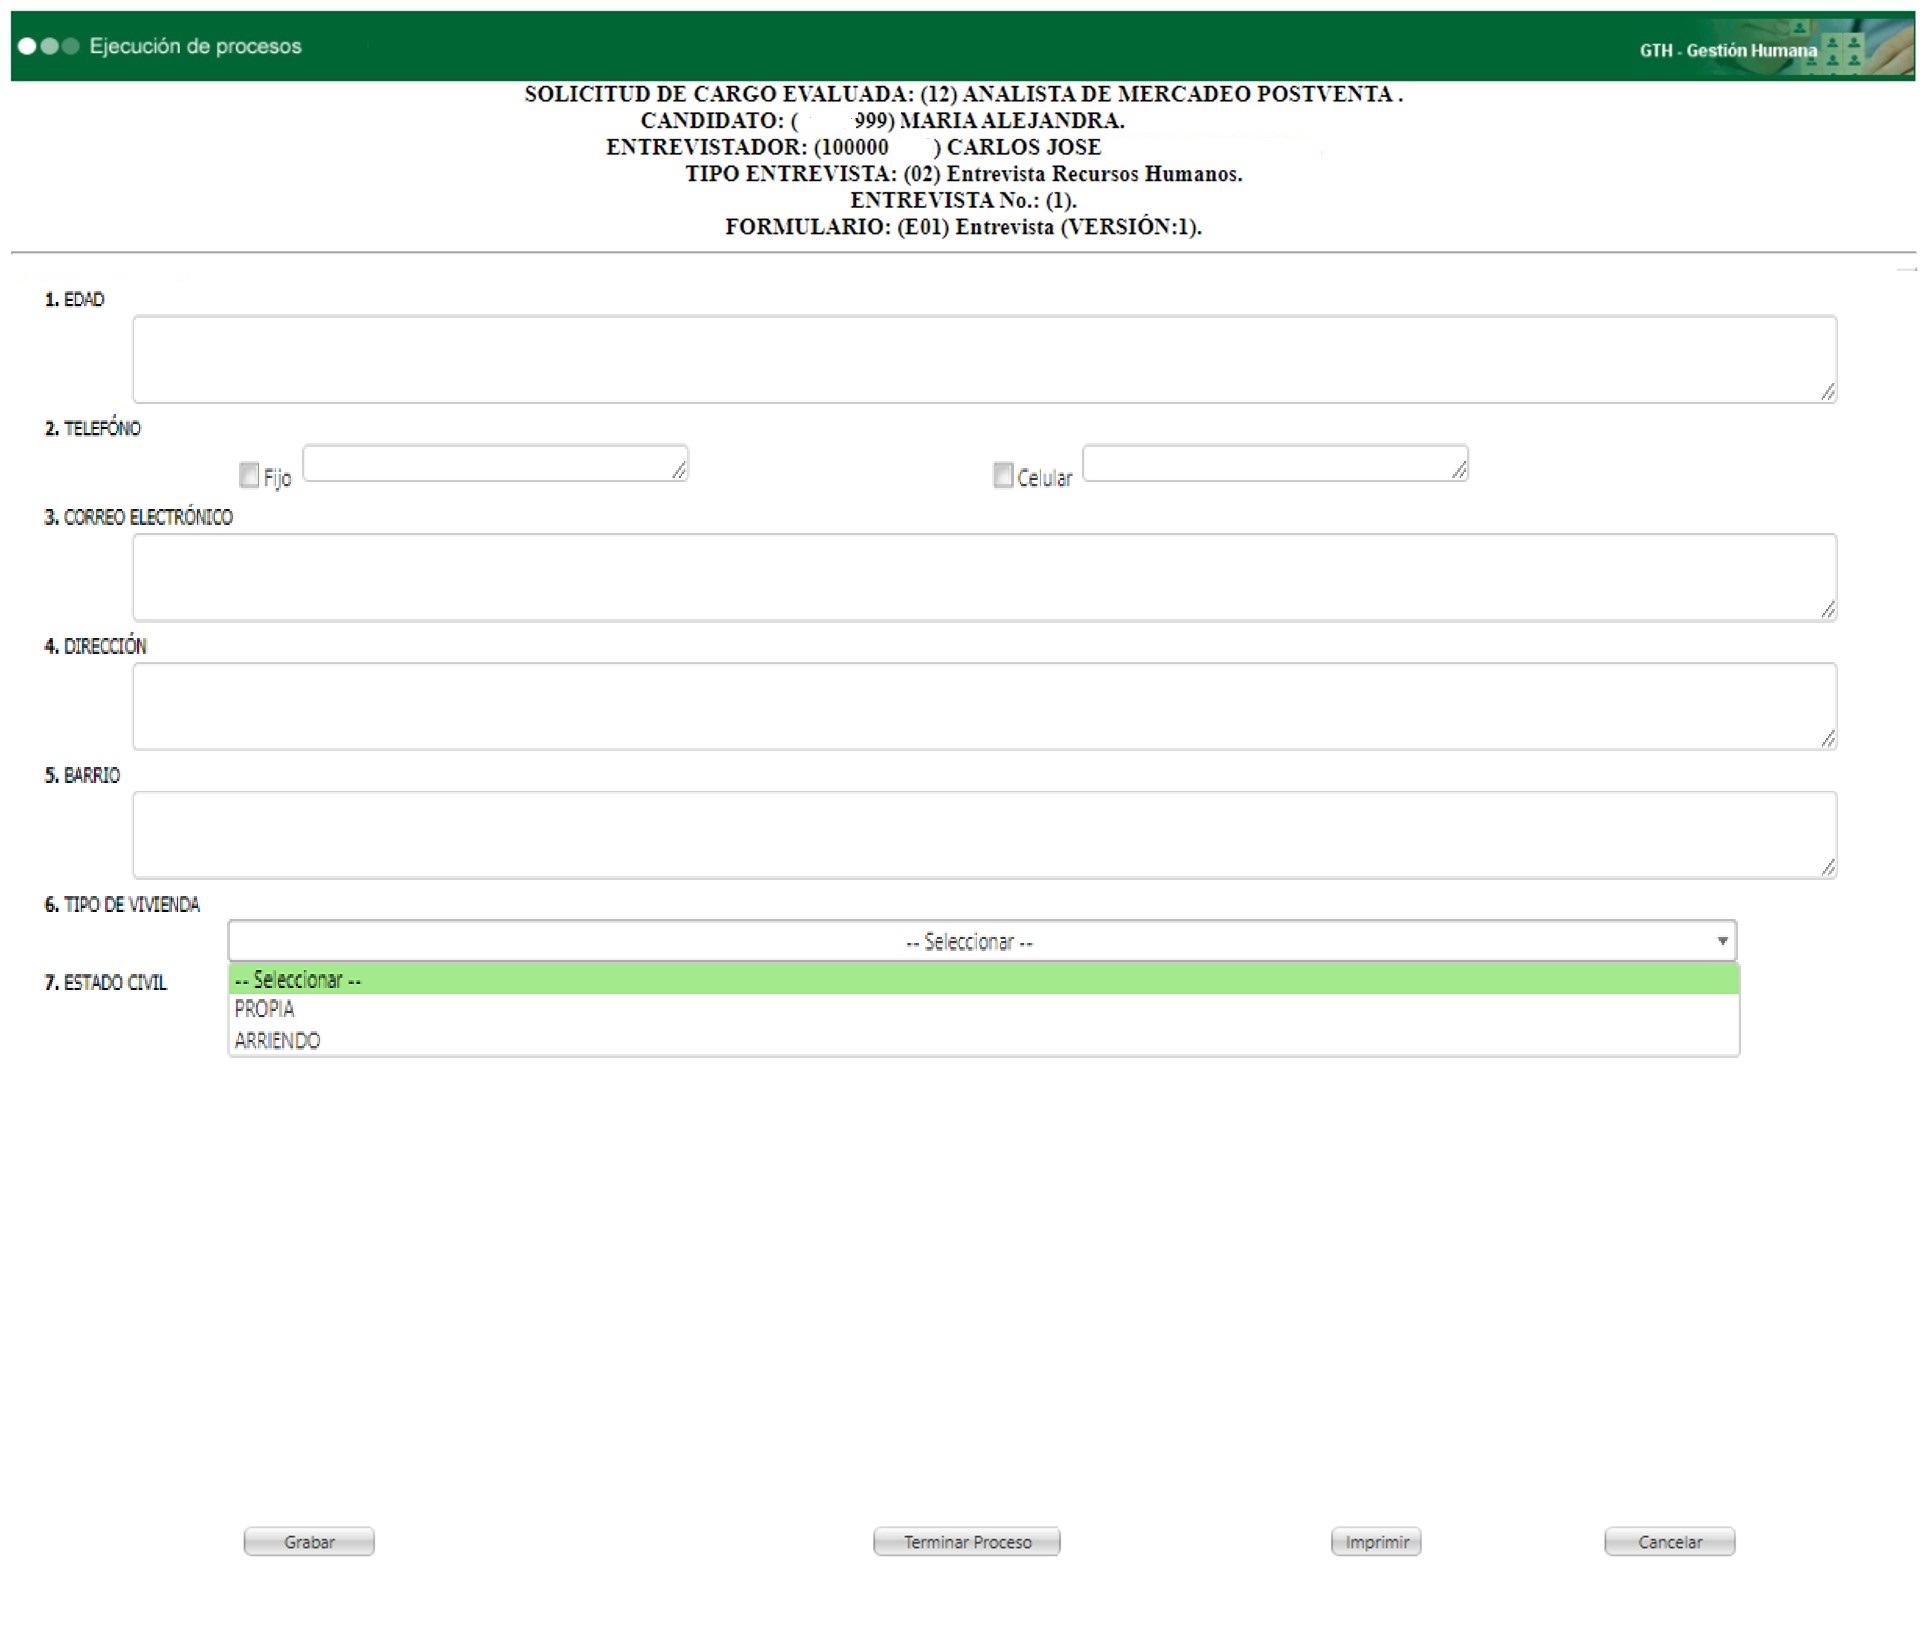Click the TIPO DE VIVIENDA dropdown arrow
This screenshot has width=1928, height=1636.
1721,941
